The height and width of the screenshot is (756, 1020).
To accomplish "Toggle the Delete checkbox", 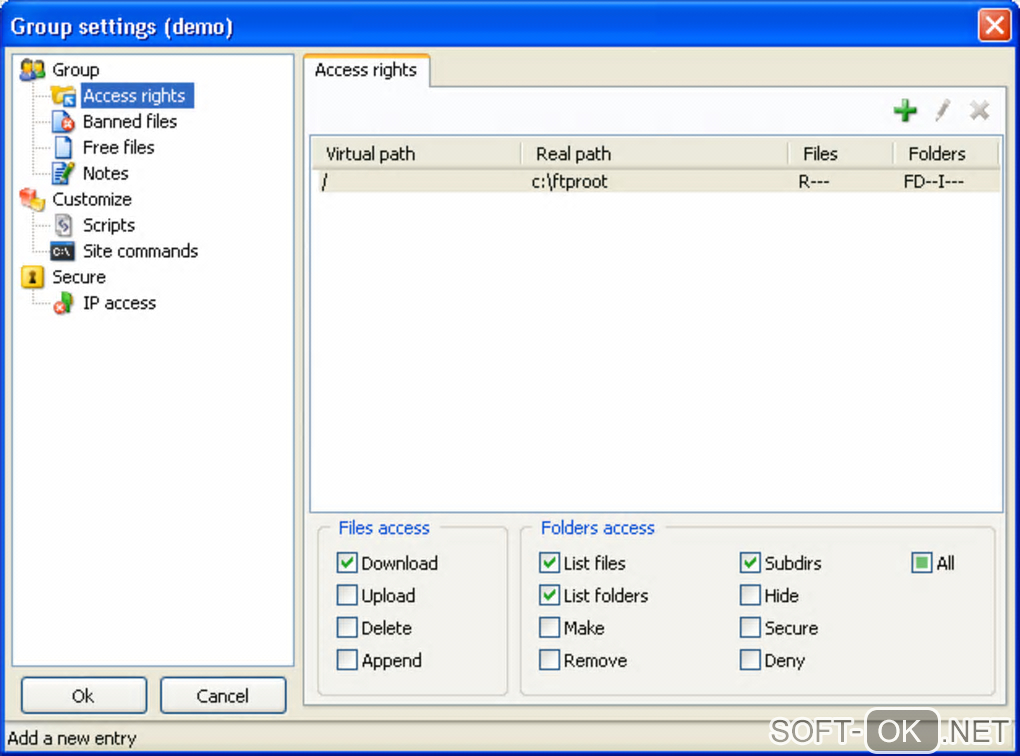I will coord(347,628).
